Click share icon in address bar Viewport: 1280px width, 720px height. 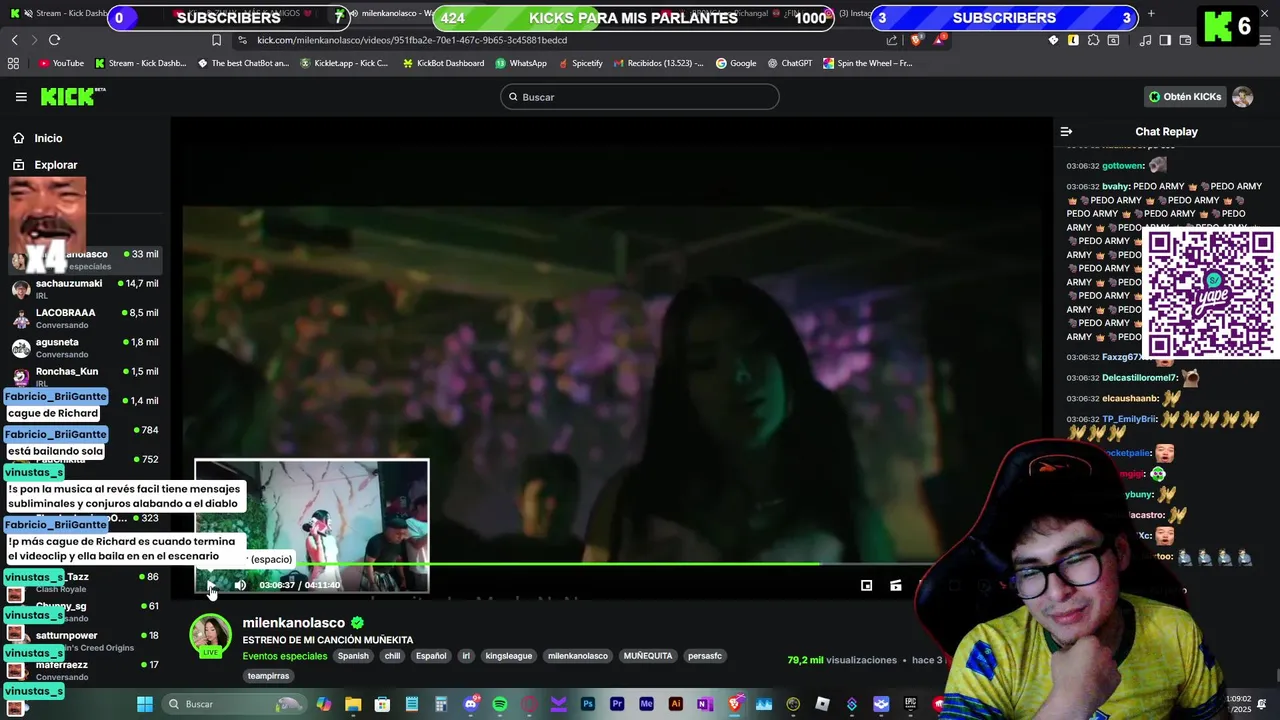point(892,40)
